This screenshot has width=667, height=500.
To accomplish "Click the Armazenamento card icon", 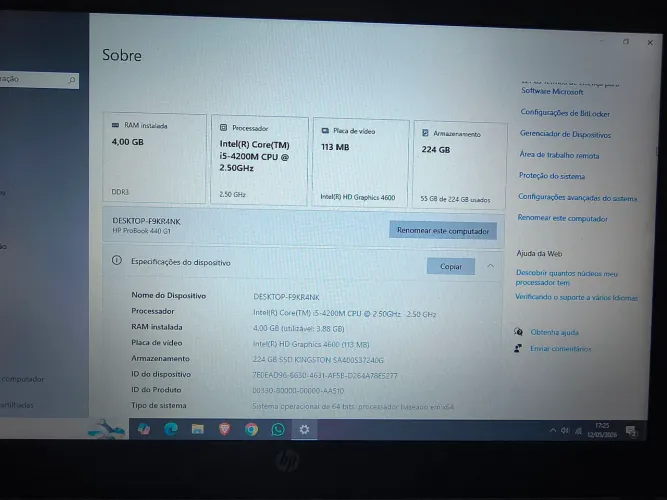I will pyautogui.click(x=425, y=133).
